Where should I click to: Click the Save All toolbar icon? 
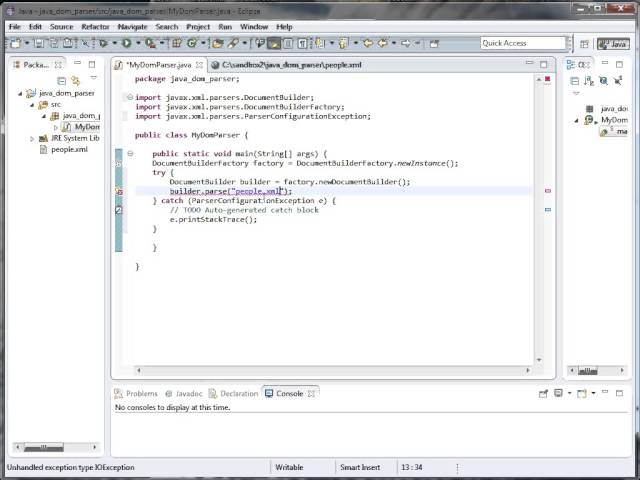tap(53, 43)
